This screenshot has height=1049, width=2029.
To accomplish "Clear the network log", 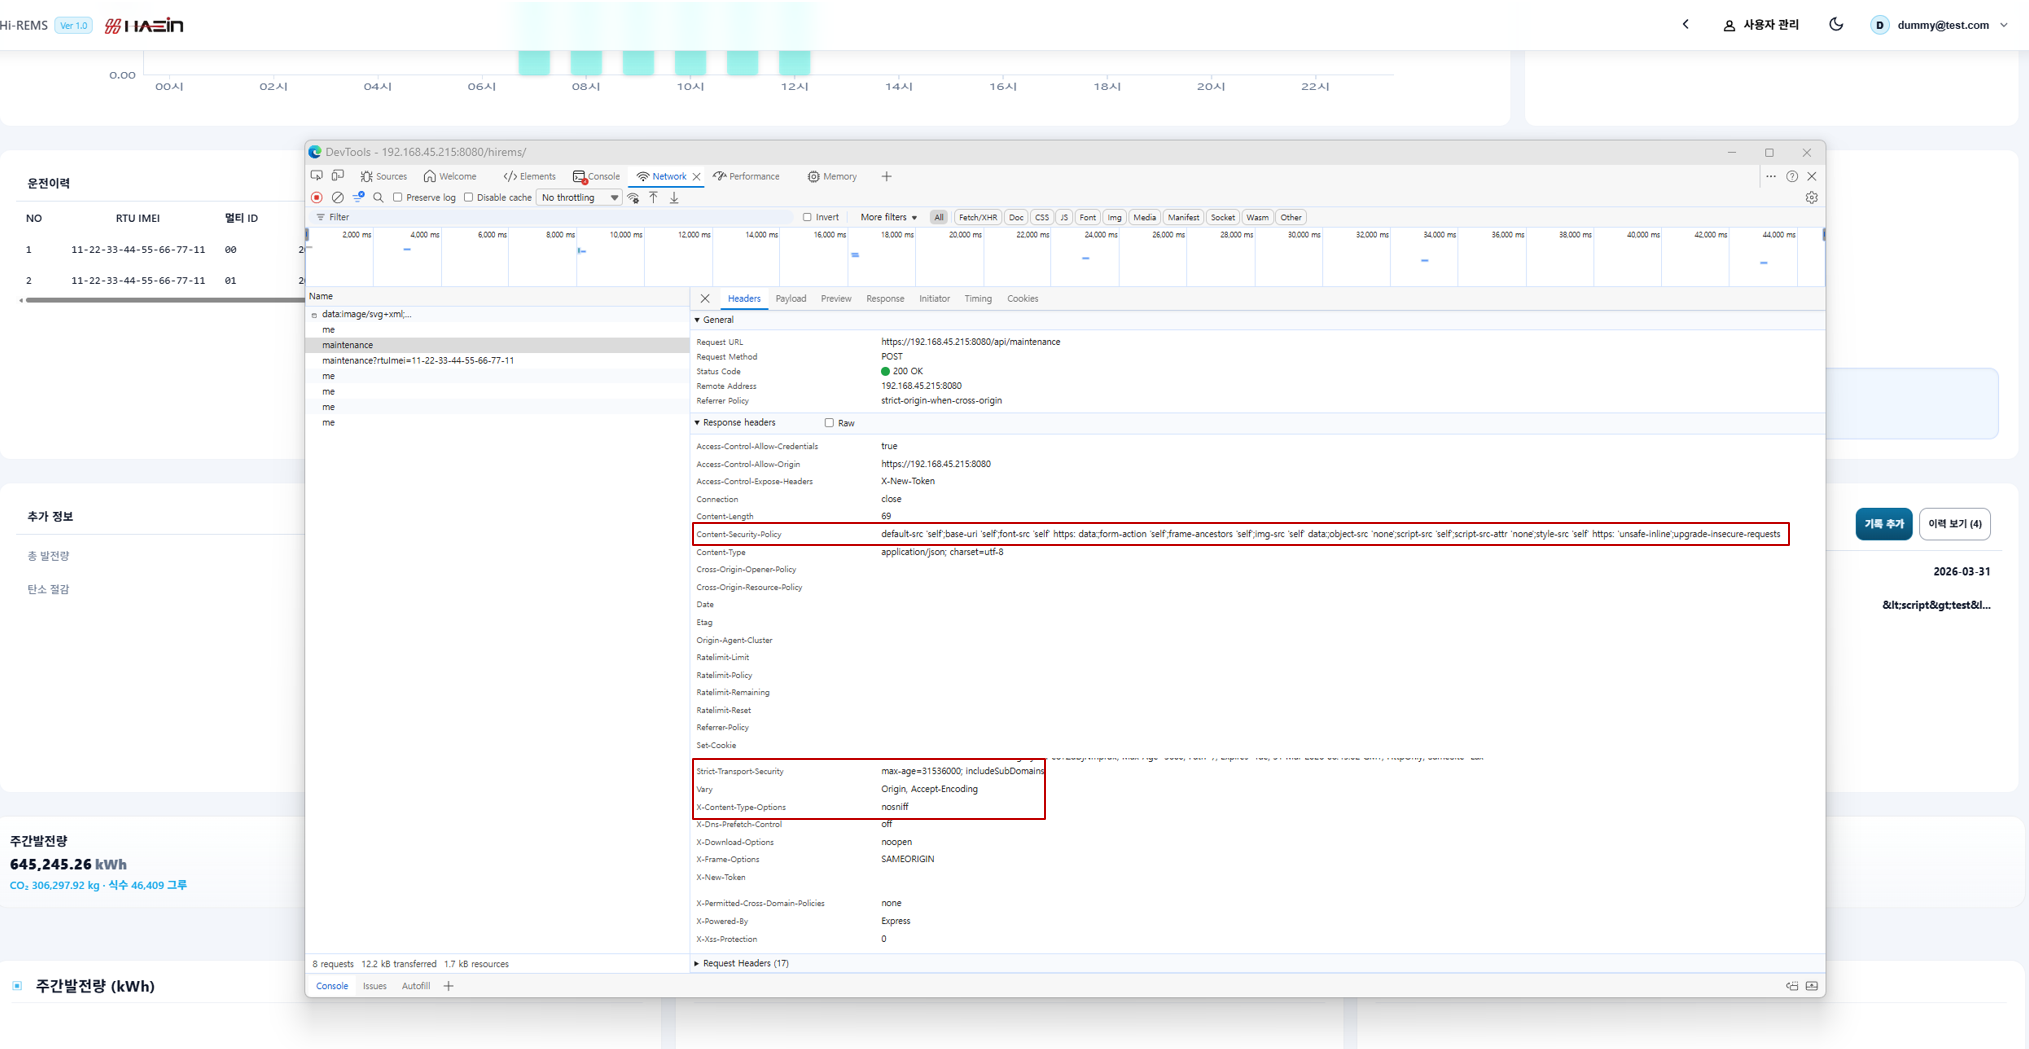I will click(338, 198).
